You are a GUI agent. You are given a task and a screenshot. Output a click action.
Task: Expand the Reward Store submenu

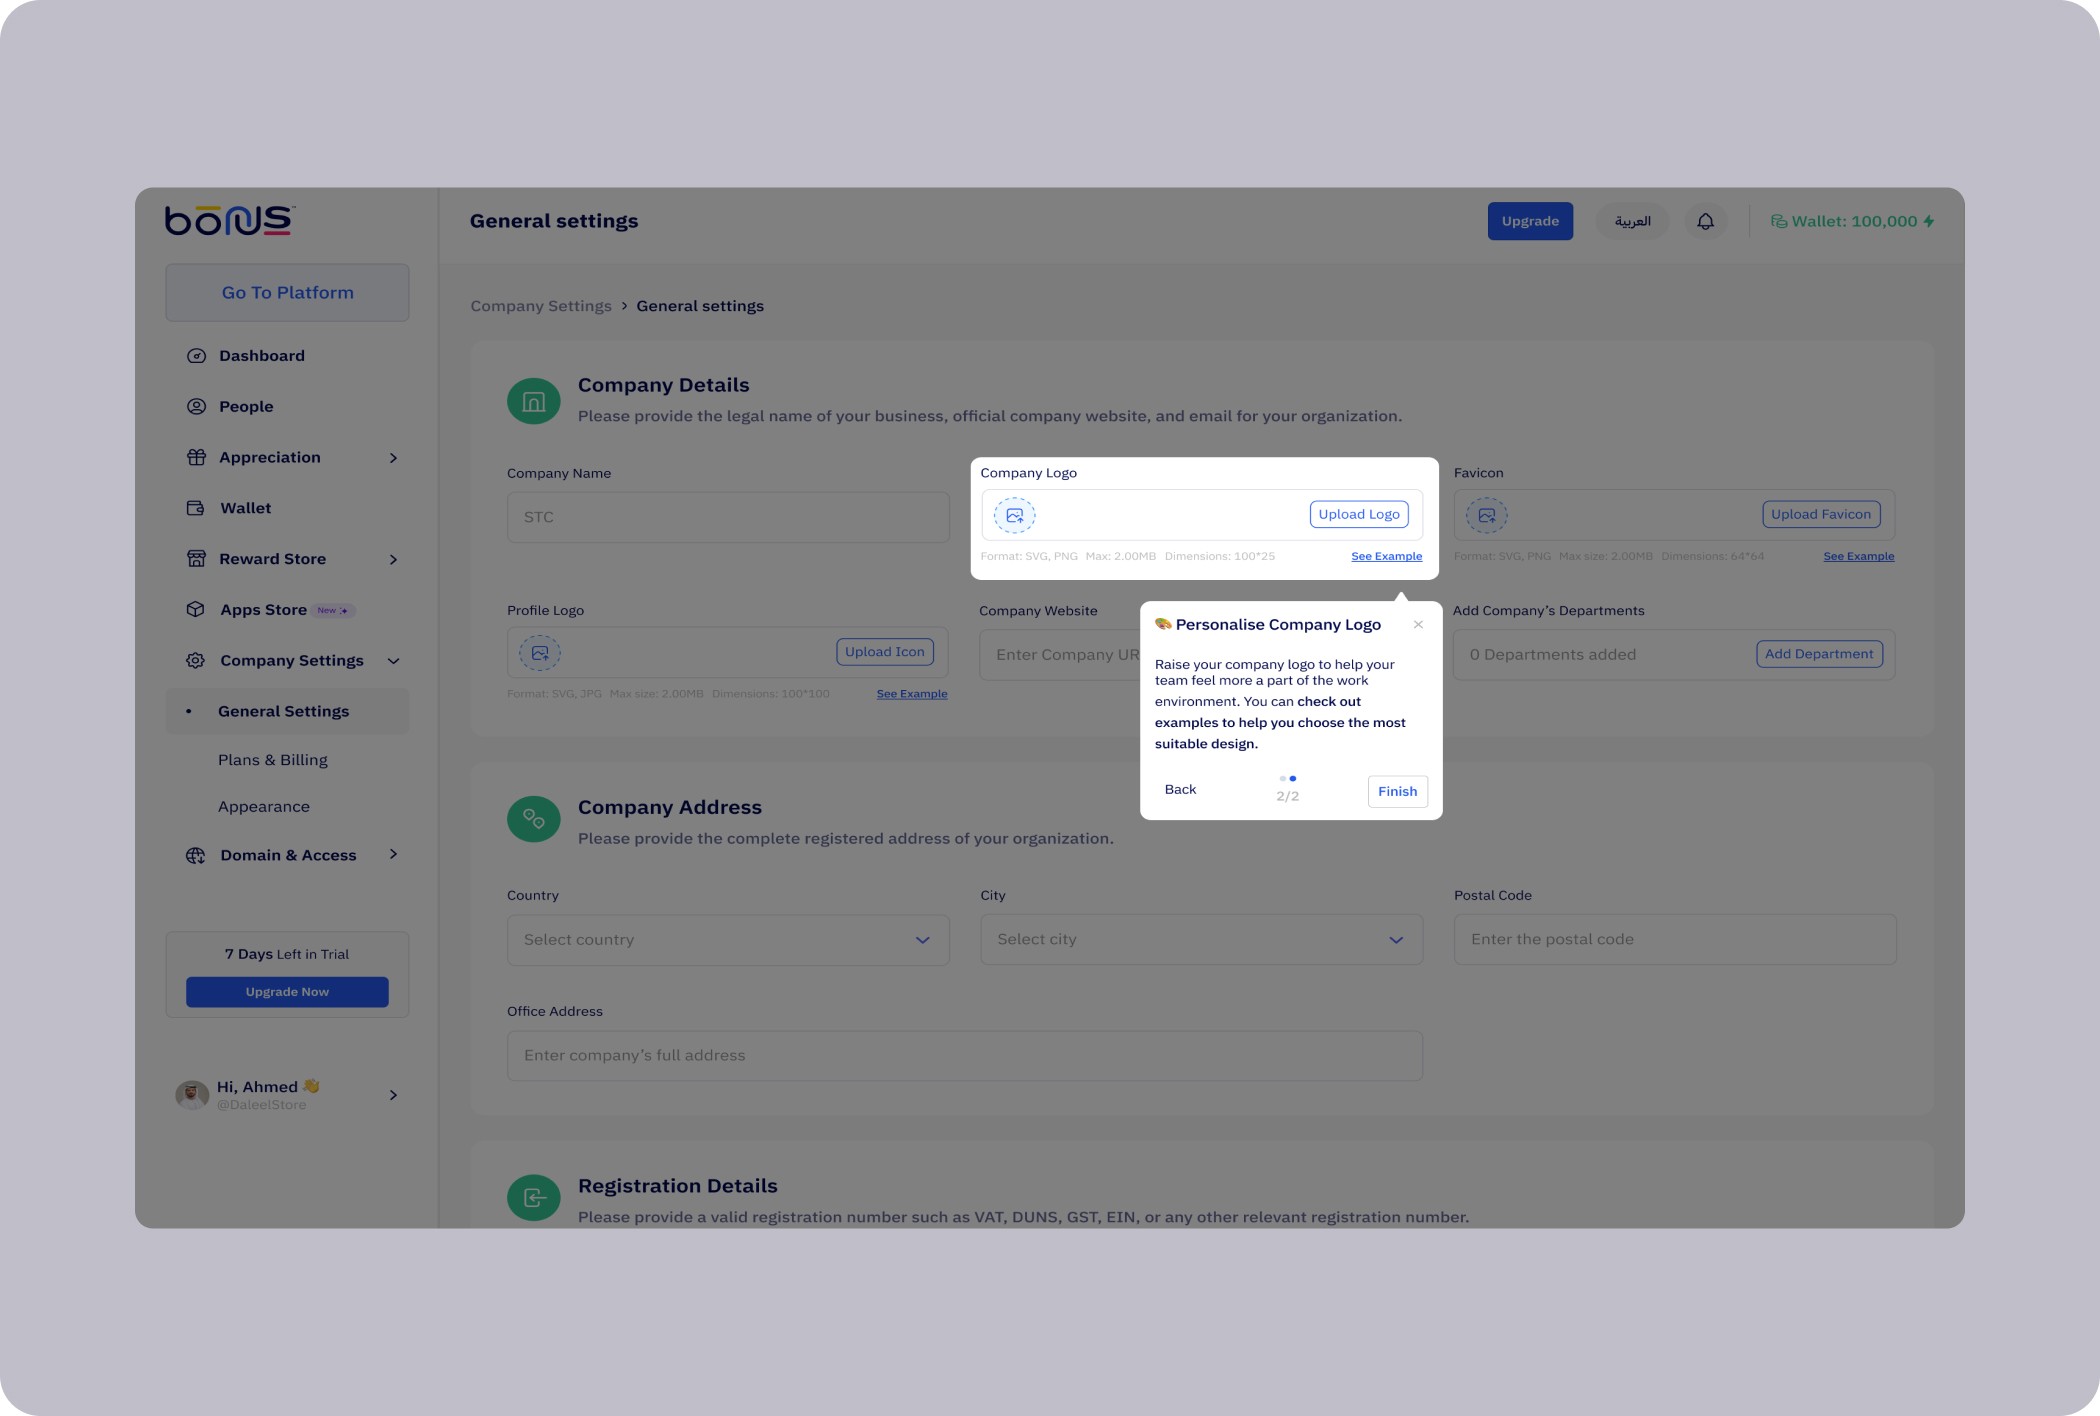click(x=393, y=559)
